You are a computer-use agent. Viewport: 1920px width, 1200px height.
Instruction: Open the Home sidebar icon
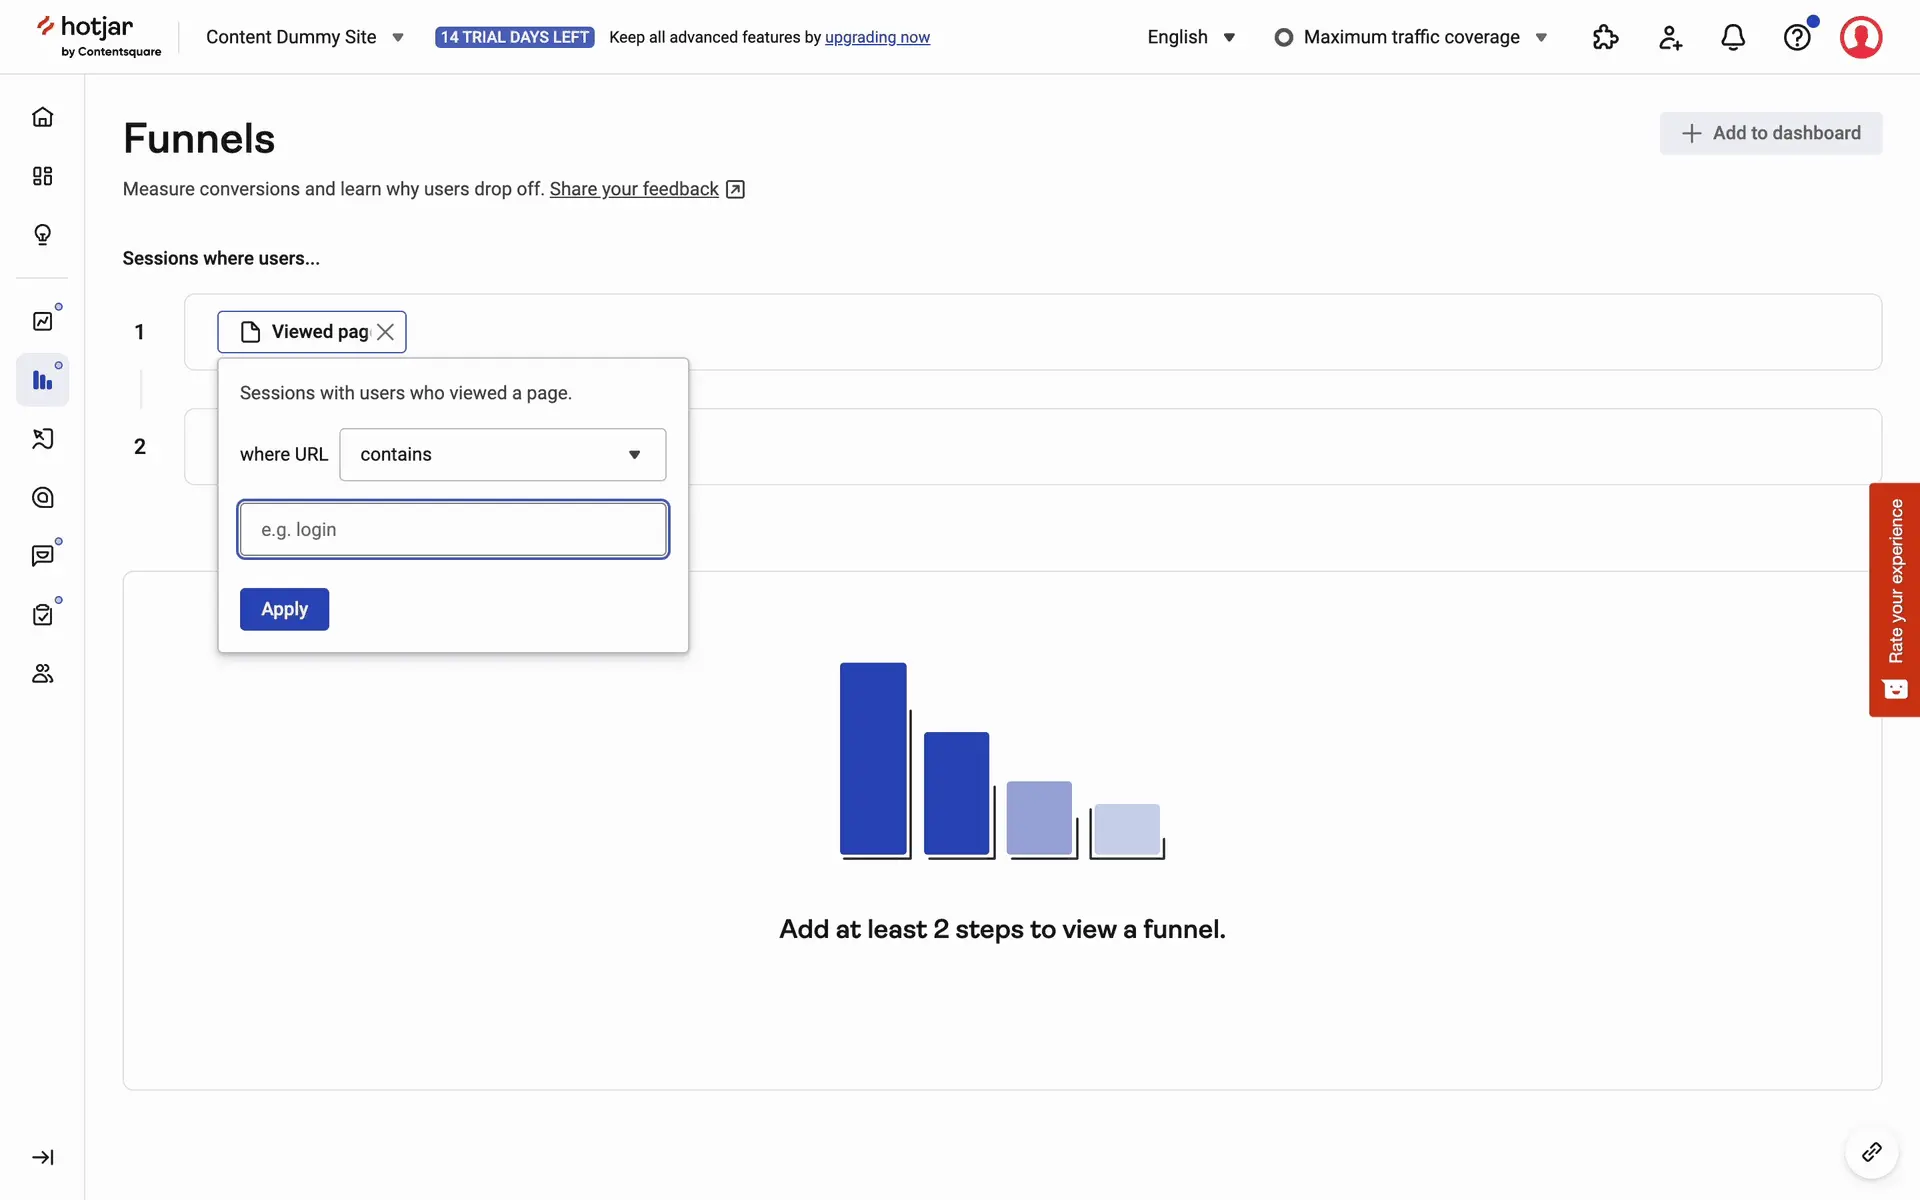[42, 117]
